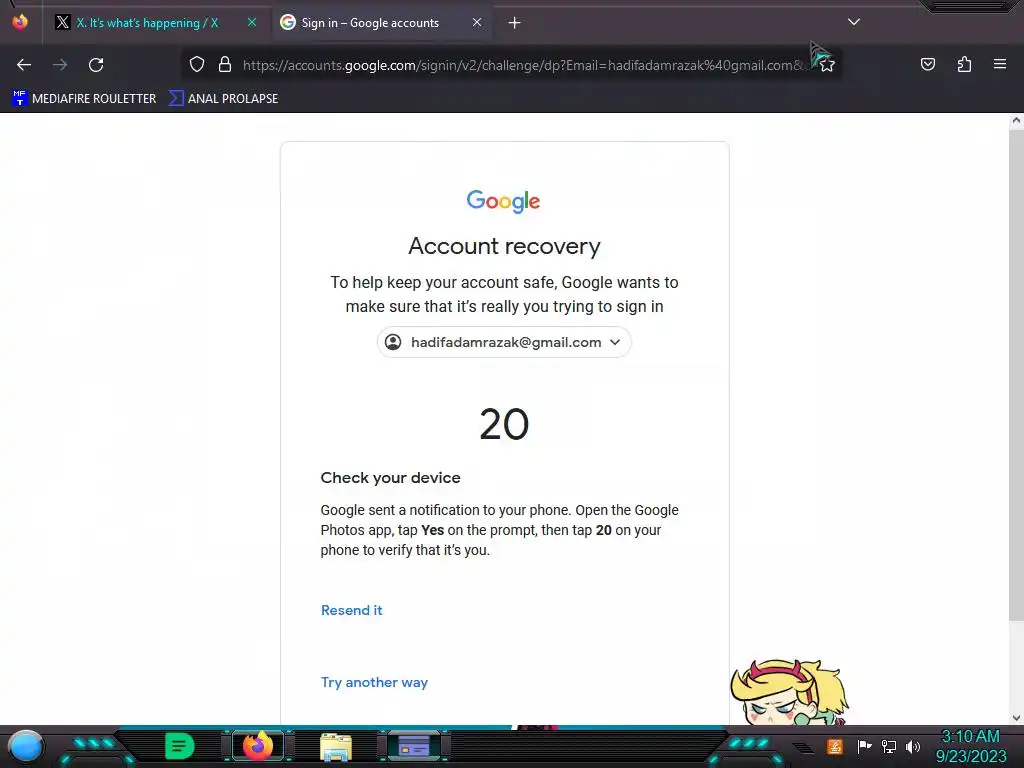The width and height of the screenshot is (1024, 768).
Task: Click the Account recovery heading
Action: (504, 246)
